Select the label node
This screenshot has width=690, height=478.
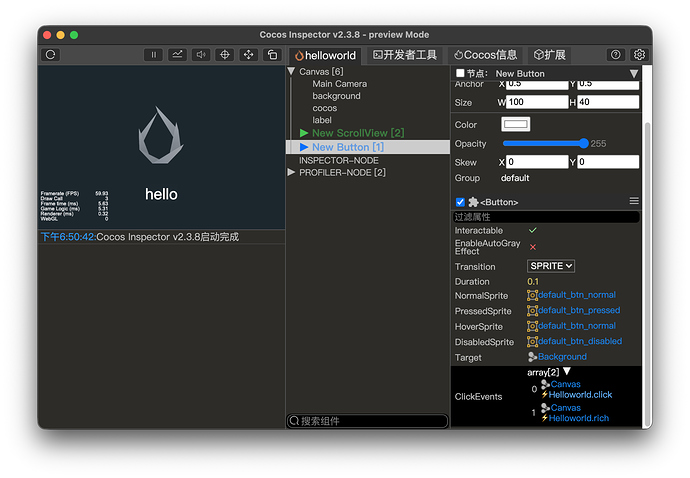pyautogui.click(x=322, y=120)
